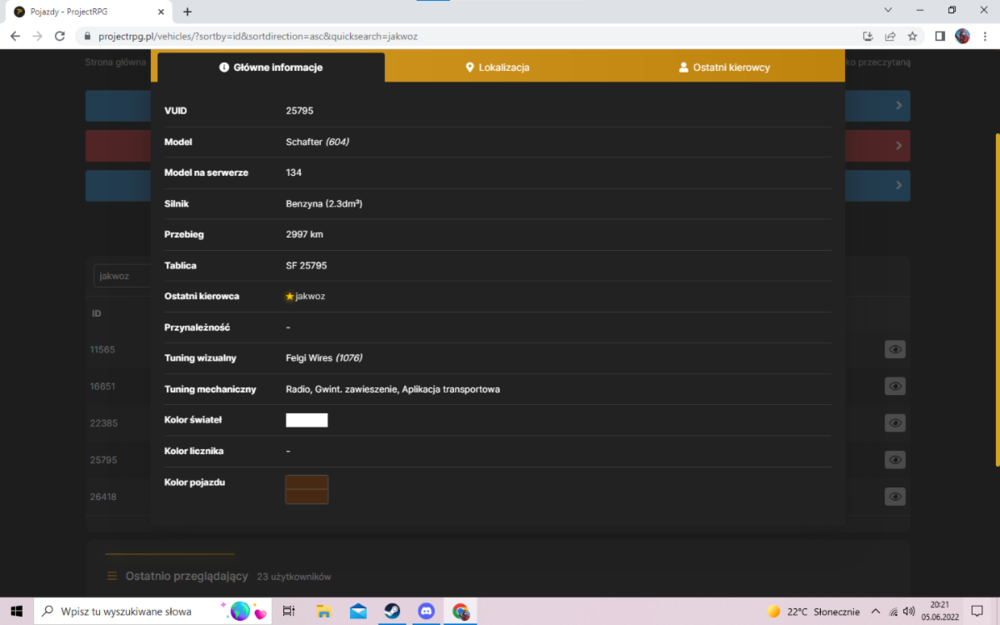The width and height of the screenshot is (1000, 625).
Task: Toggle eye icon for vehicle 16651
Action: click(x=895, y=386)
